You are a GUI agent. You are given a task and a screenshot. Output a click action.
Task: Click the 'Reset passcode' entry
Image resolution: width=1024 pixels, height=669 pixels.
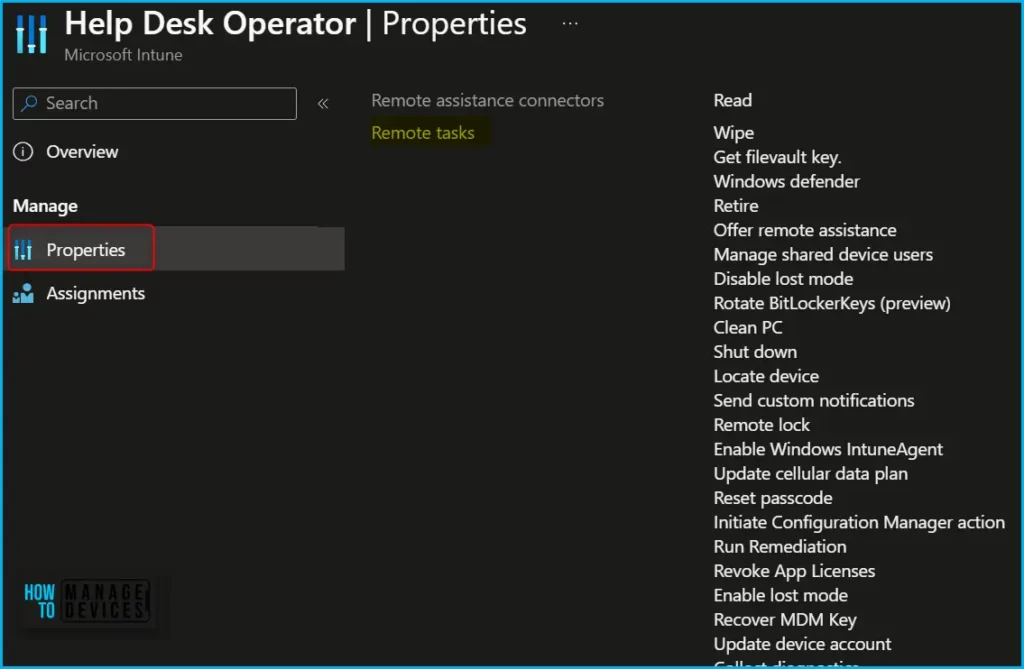773,498
